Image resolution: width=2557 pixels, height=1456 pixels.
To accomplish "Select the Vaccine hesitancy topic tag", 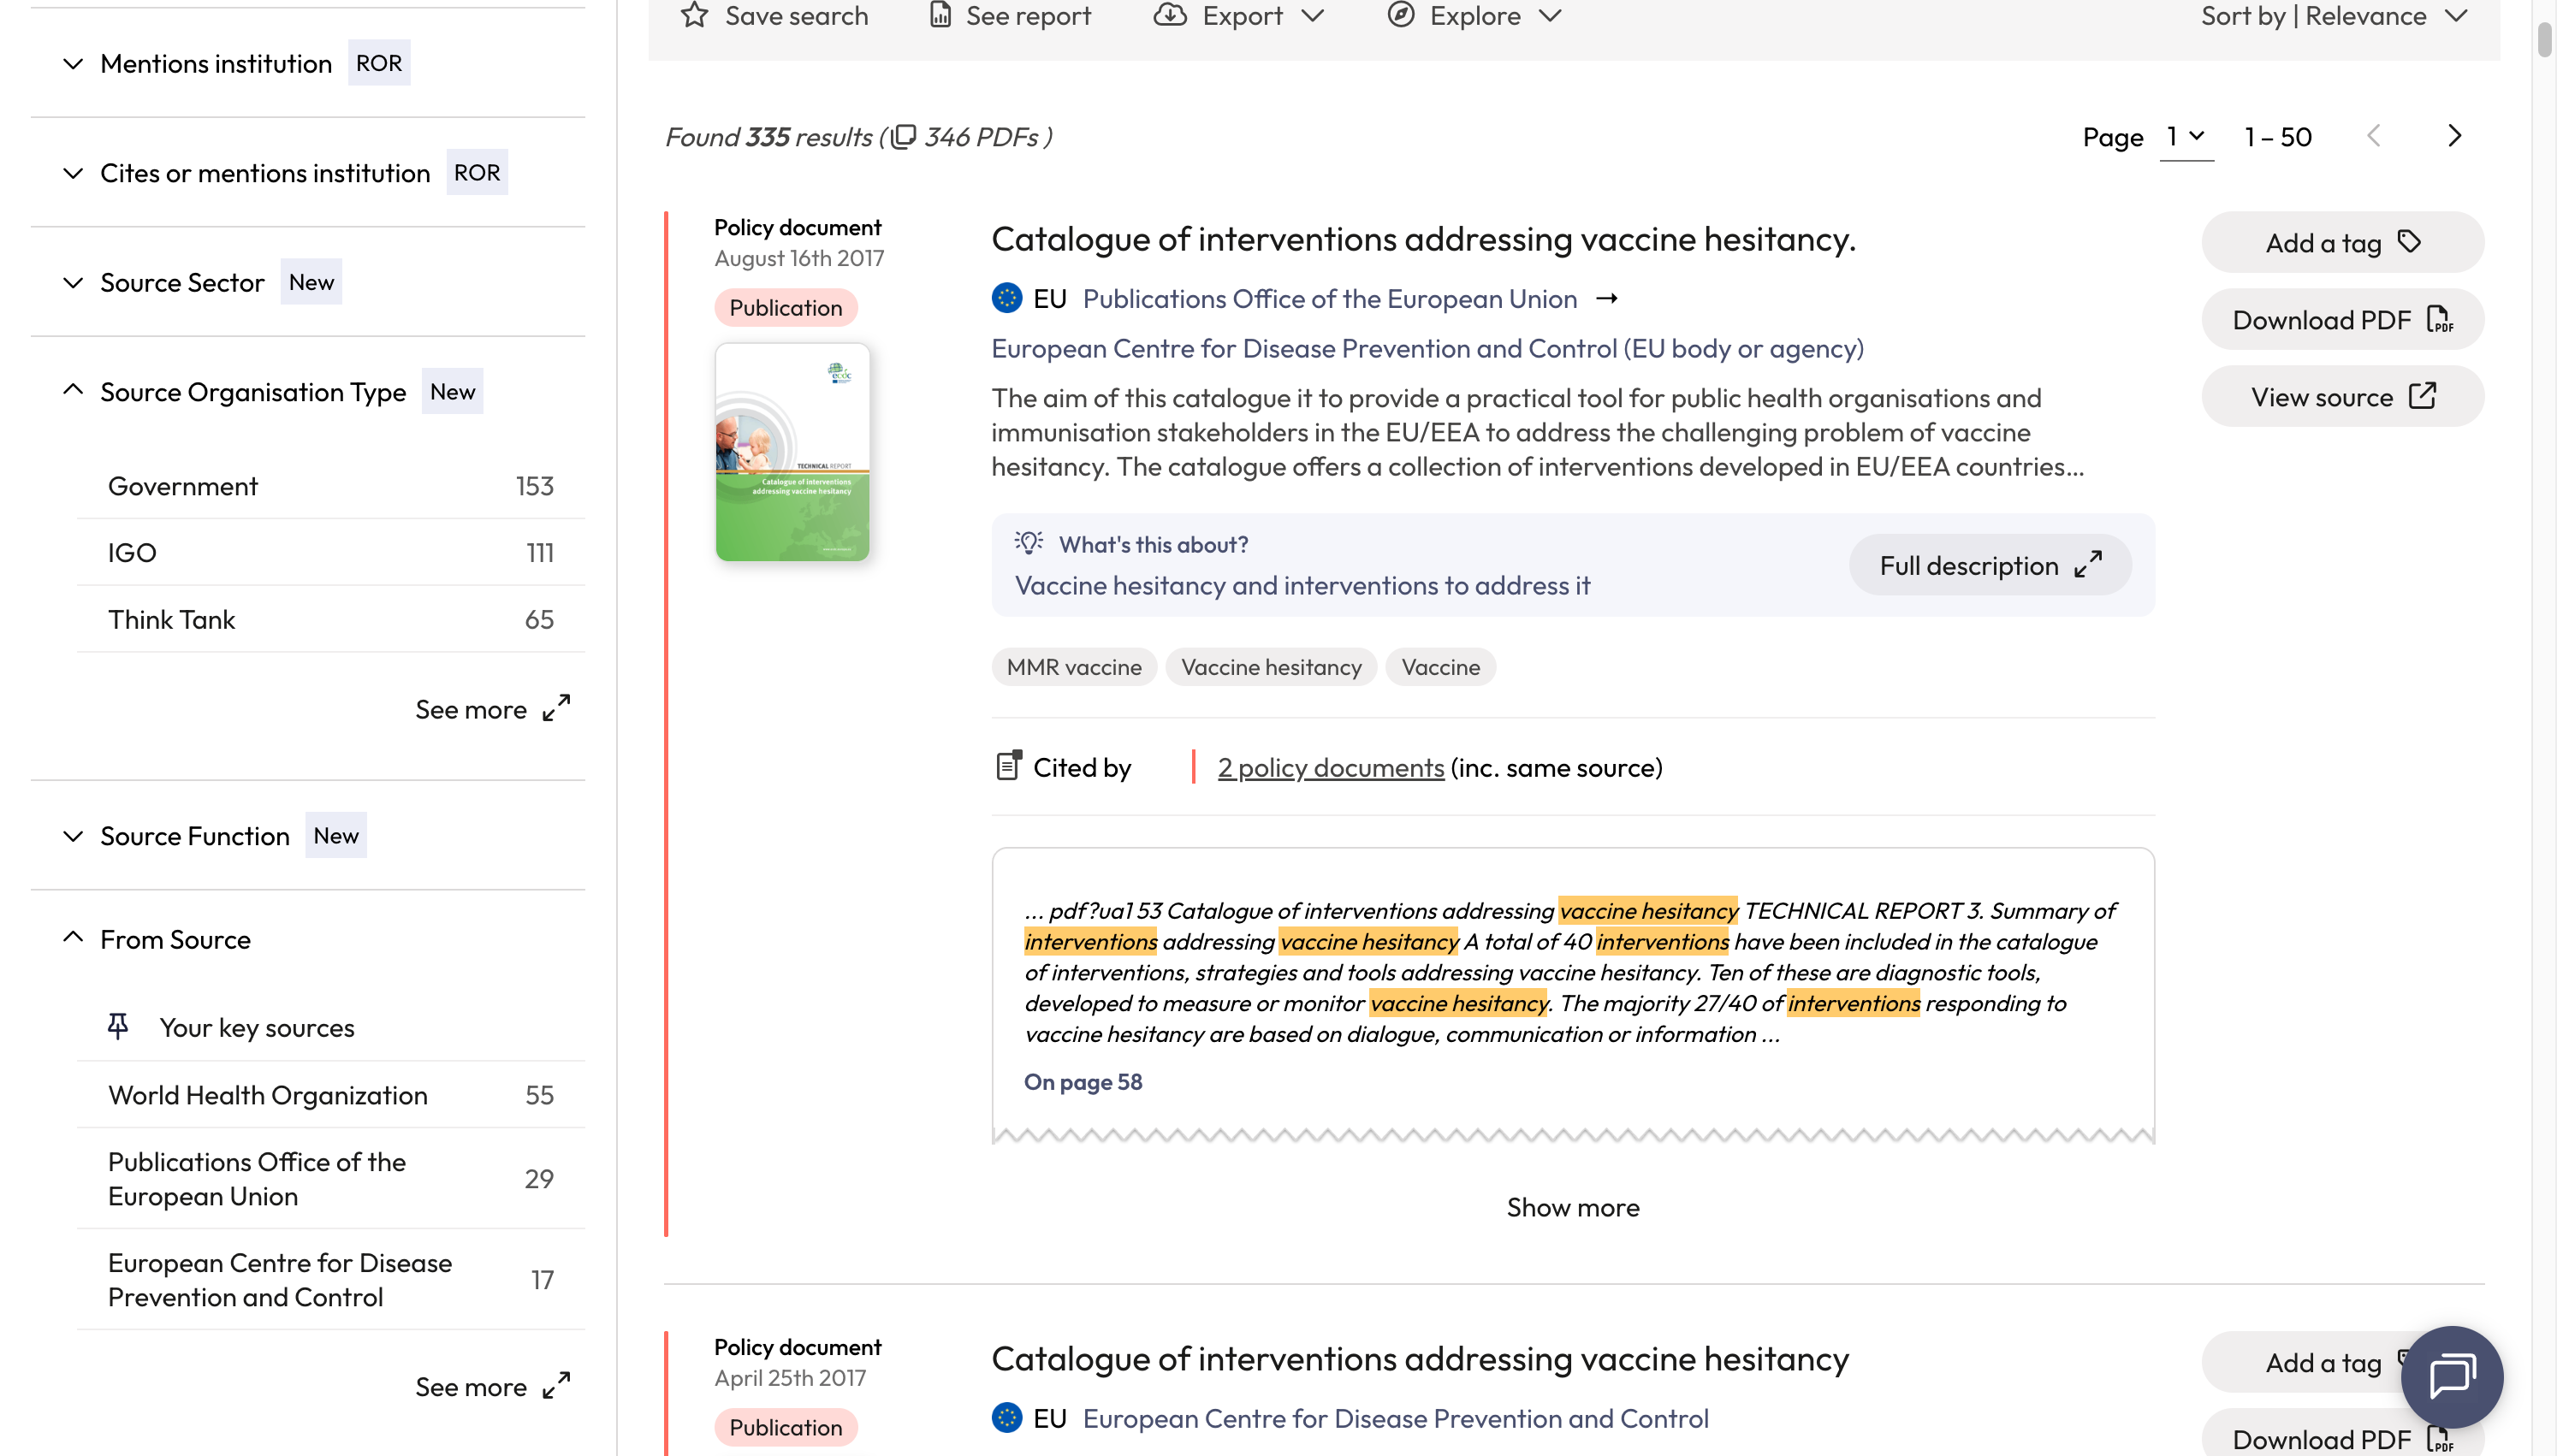I will point(1271,667).
